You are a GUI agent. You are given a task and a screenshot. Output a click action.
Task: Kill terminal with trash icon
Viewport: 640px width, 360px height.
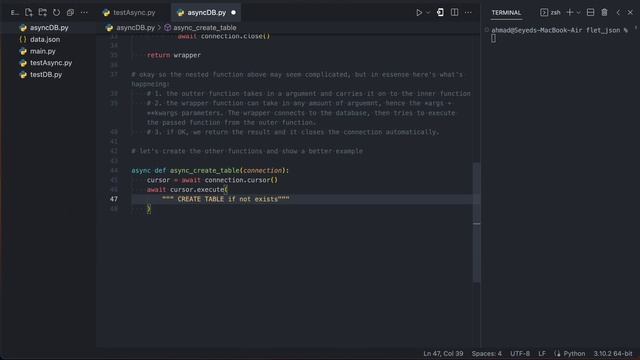(x=604, y=13)
